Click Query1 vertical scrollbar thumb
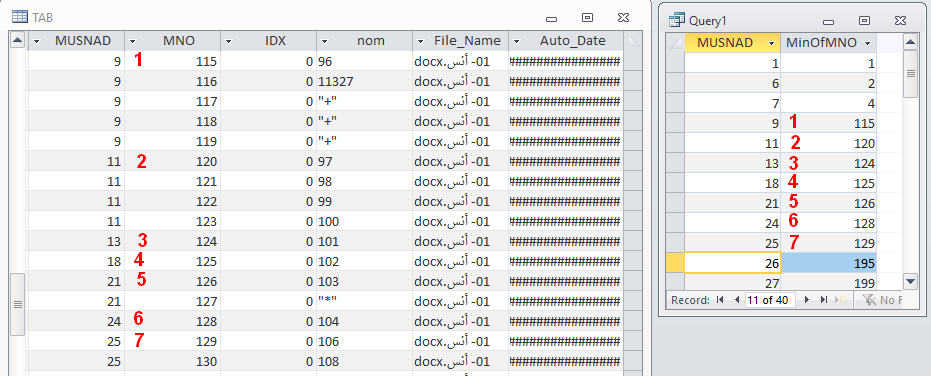The width and height of the screenshot is (931, 376). 910,73
